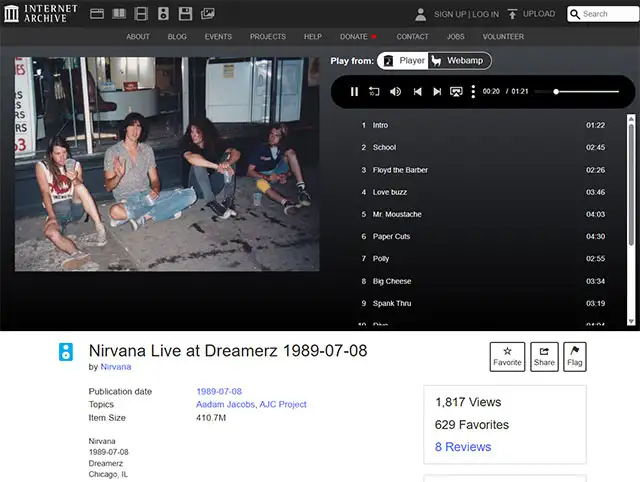The image size is (640, 482).
Task: Open the Texts book icon
Action: pos(119,14)
